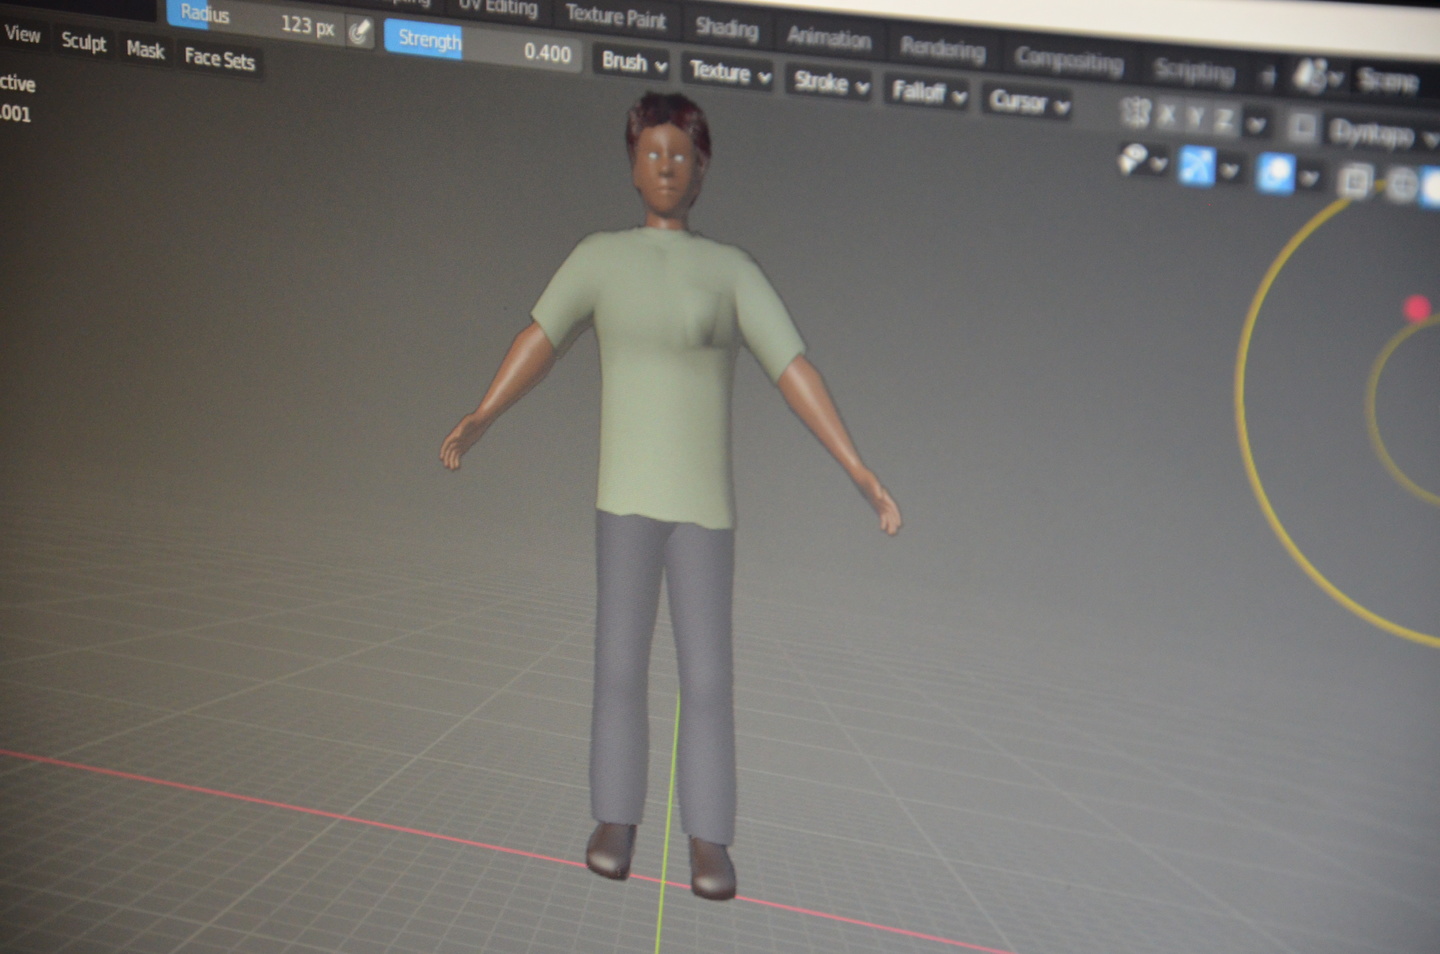Open the Mask menu
1440x954 pixels.
coord(145,50)
